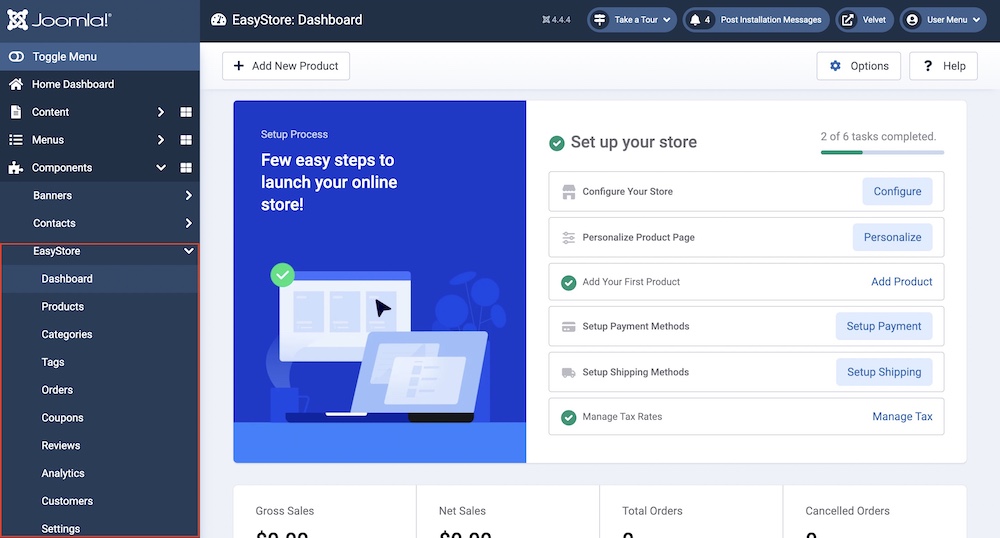Screen dimensions: 1000x538
Task: Click the sliders icon beside Personalize Product Page
Action: 568,238
